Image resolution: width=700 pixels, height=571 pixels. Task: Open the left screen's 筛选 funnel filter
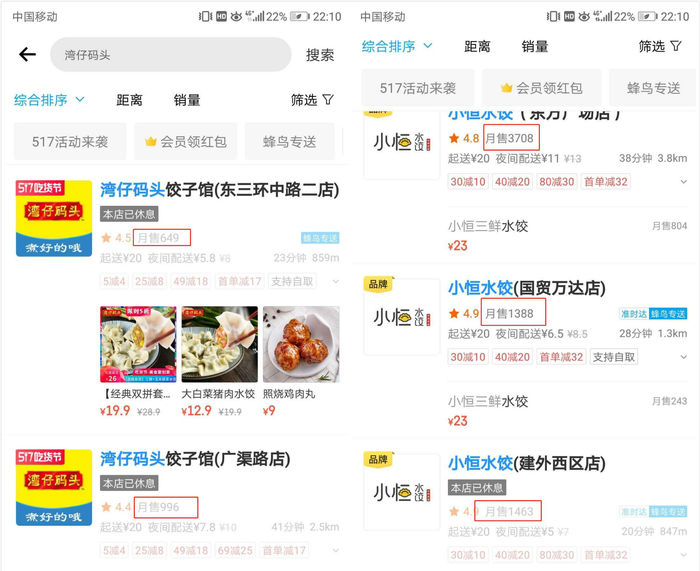(x=312, y=100)
